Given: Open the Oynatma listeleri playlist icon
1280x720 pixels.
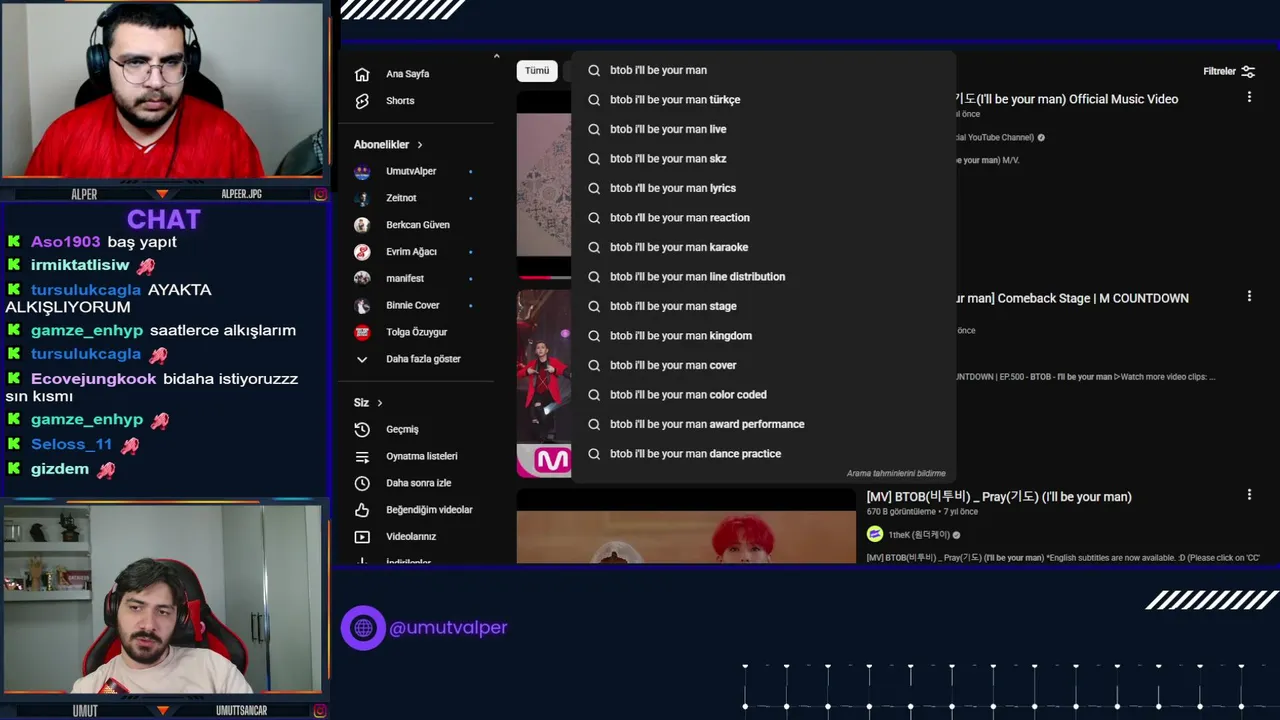Looking at the screenshot, I should tap(362, 456).
